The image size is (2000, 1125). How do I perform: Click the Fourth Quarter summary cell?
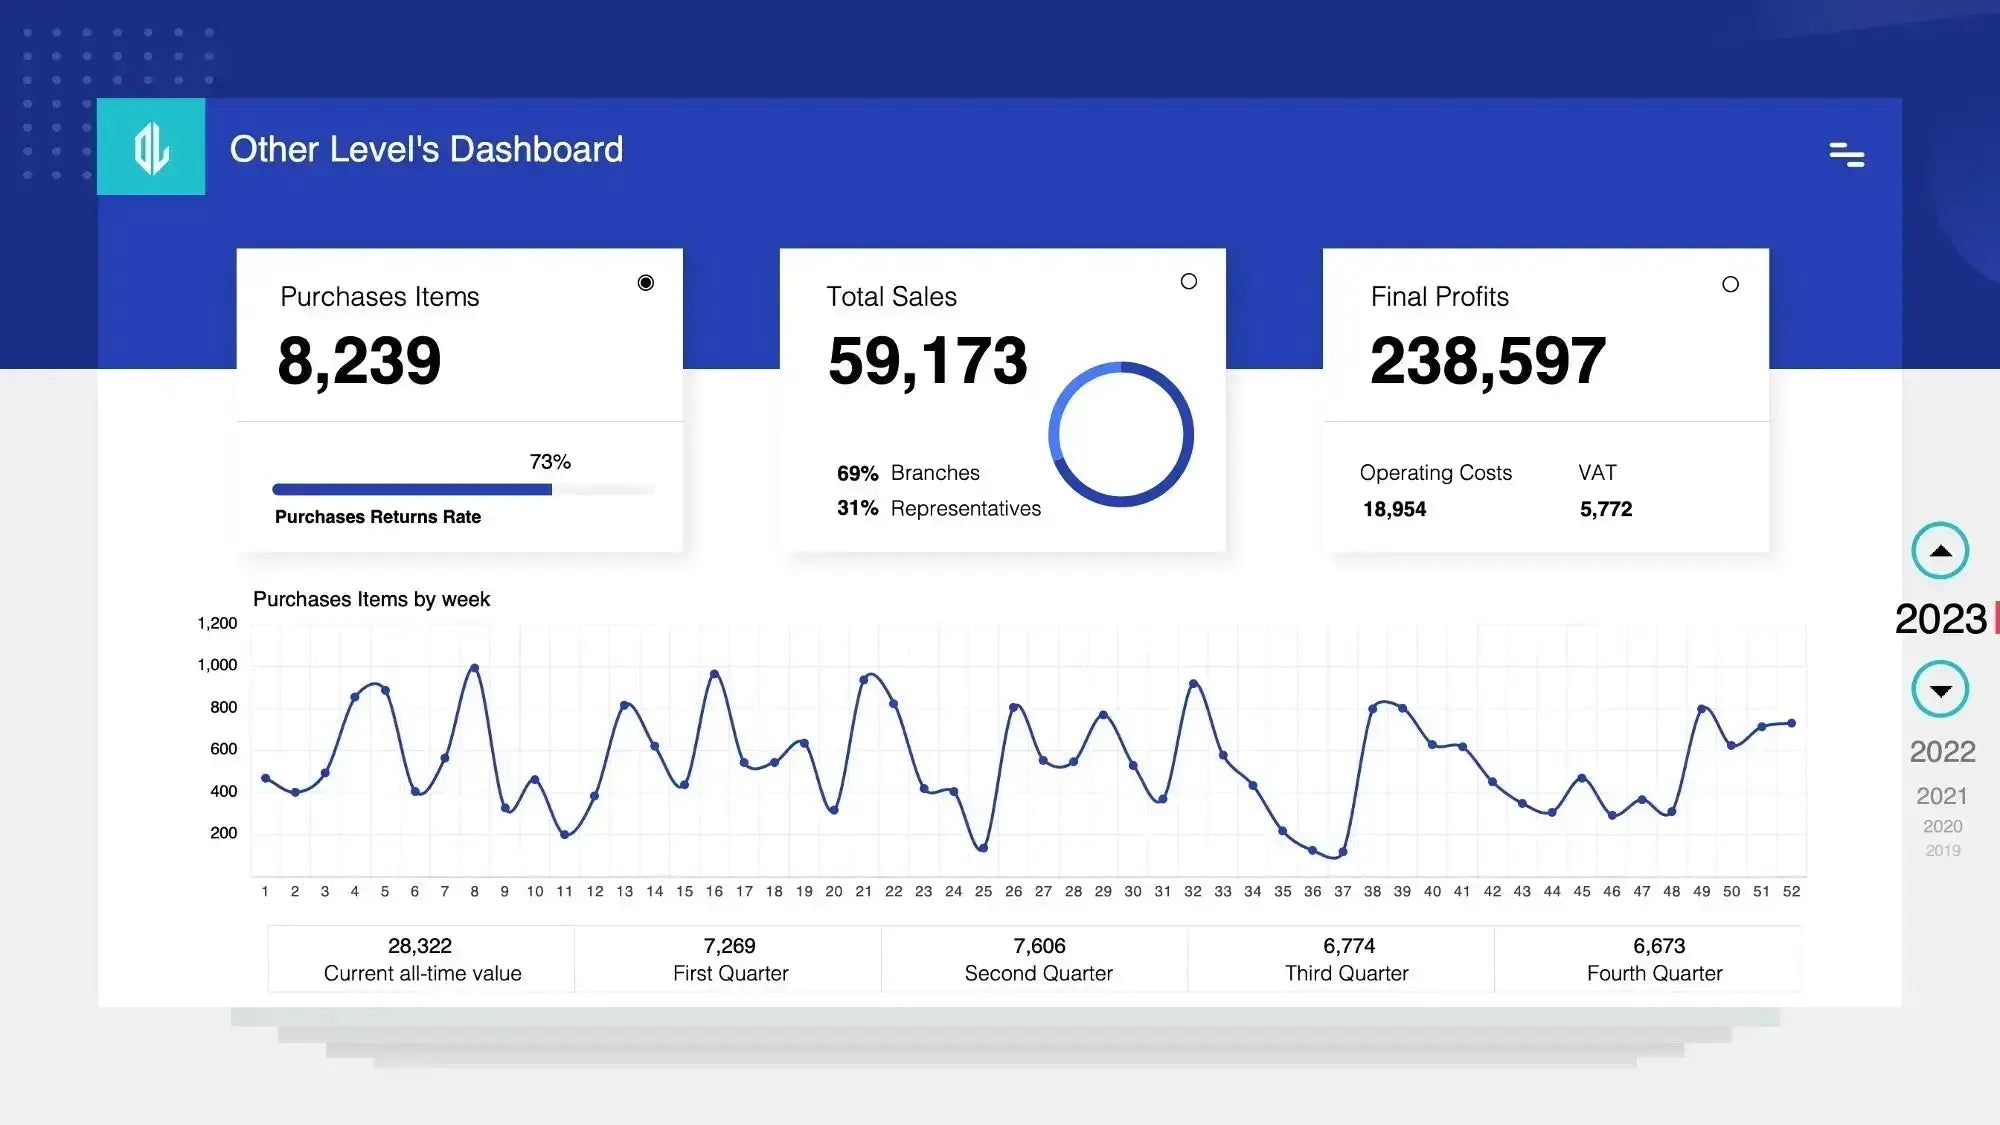pyautogui.click(x=1652, y=958)
